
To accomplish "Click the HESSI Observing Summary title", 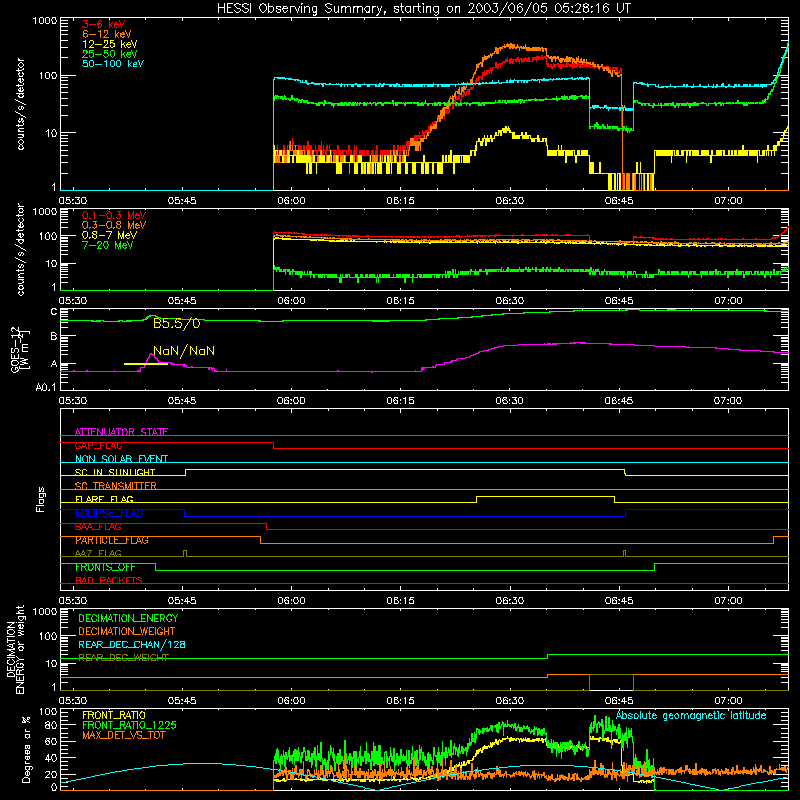I will point(424,9).
